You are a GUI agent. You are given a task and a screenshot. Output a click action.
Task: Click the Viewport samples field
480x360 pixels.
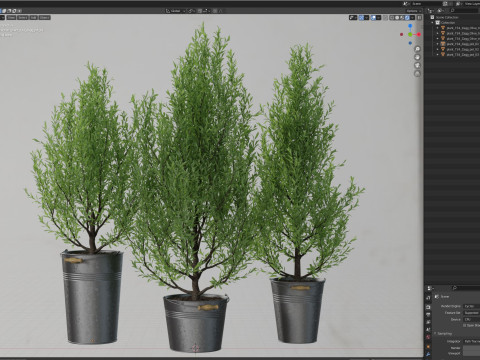pos(472,353)
